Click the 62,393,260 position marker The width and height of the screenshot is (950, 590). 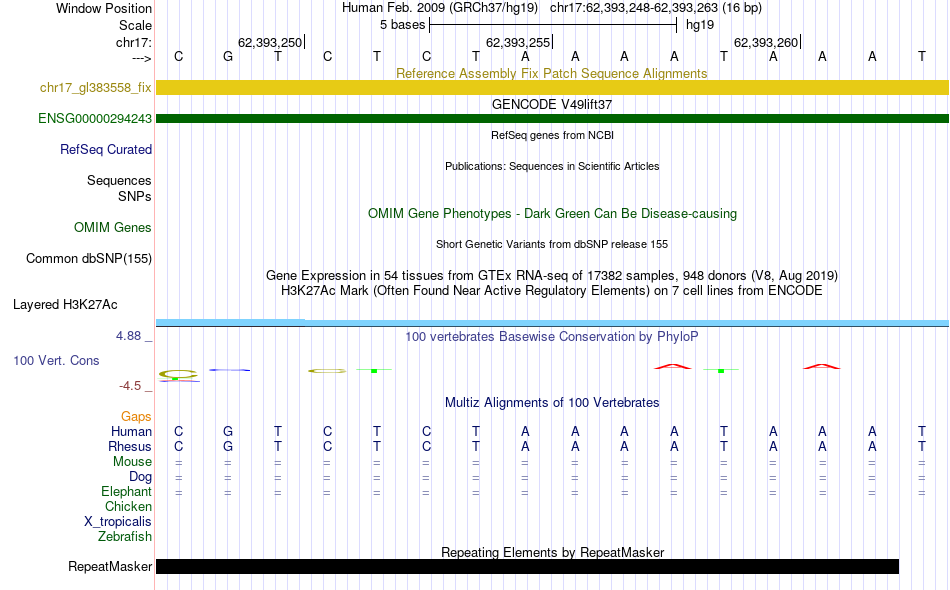tap(766, 42)
